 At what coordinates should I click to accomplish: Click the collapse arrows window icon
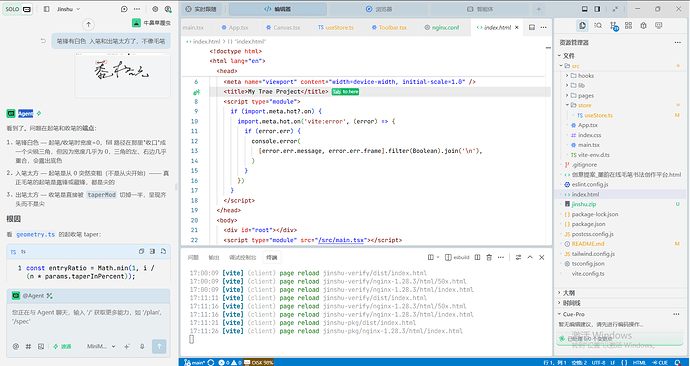tap(615, 9)
